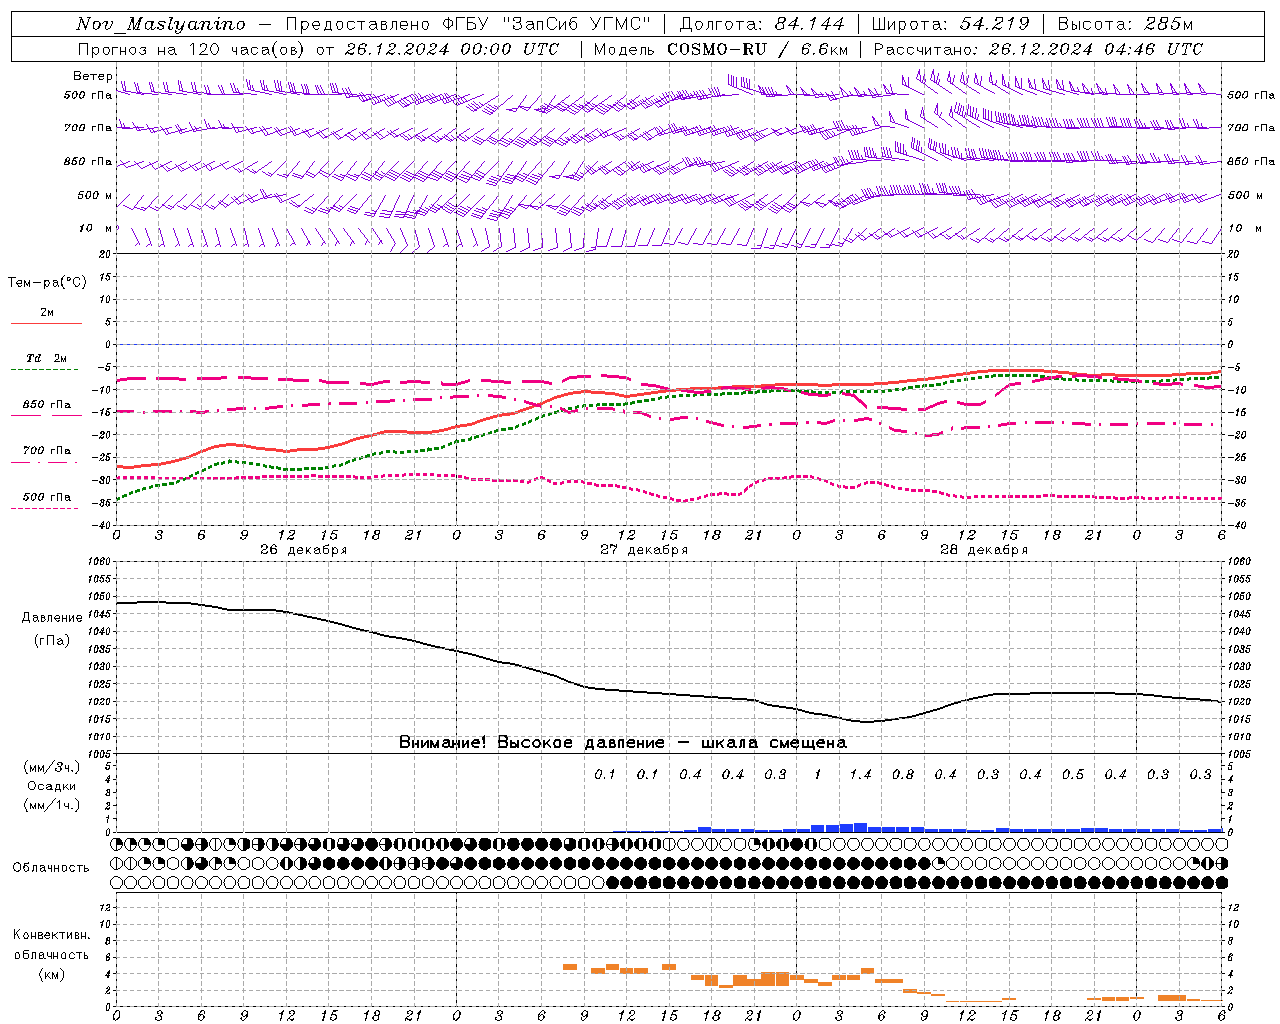Select the 'Долгота: 84.144' longitude value

tap(762, 24)
